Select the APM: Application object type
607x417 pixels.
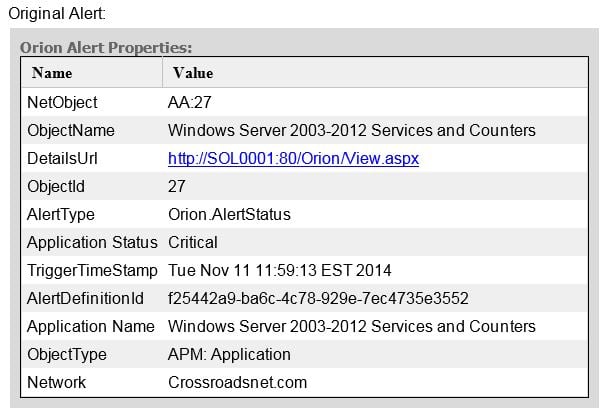pos(229,354)
